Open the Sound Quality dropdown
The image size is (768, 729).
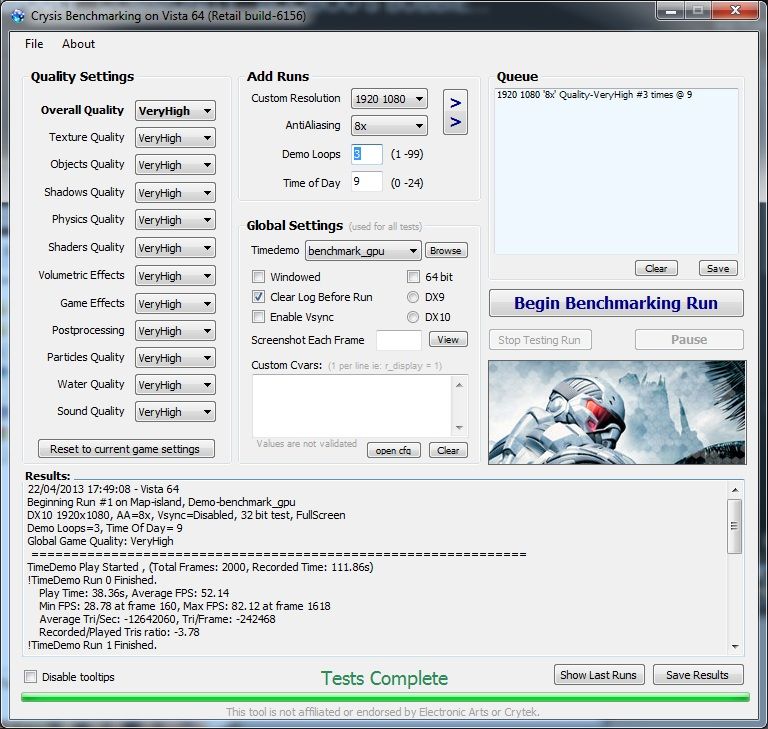point(175,412)
